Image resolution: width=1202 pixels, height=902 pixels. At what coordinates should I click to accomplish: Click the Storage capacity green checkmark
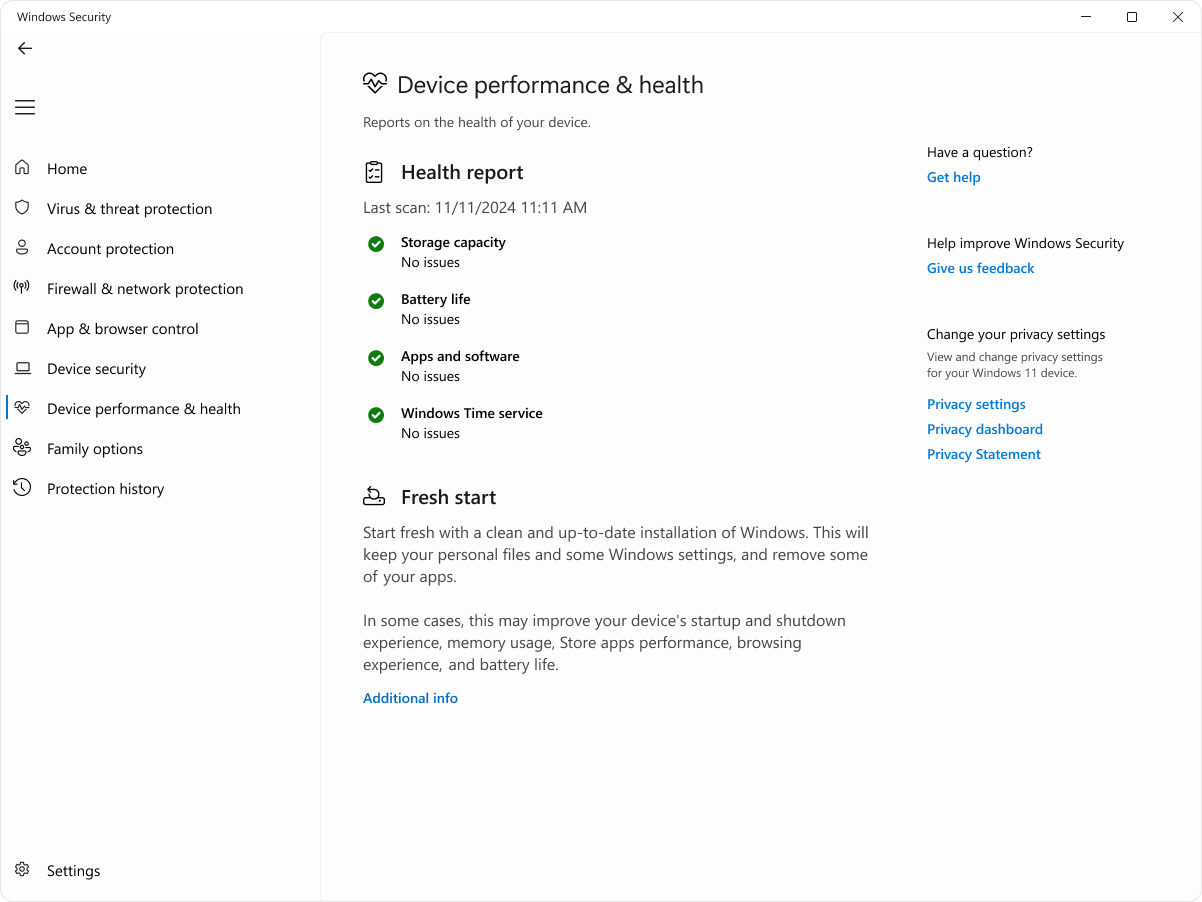[x=376, y=244]
